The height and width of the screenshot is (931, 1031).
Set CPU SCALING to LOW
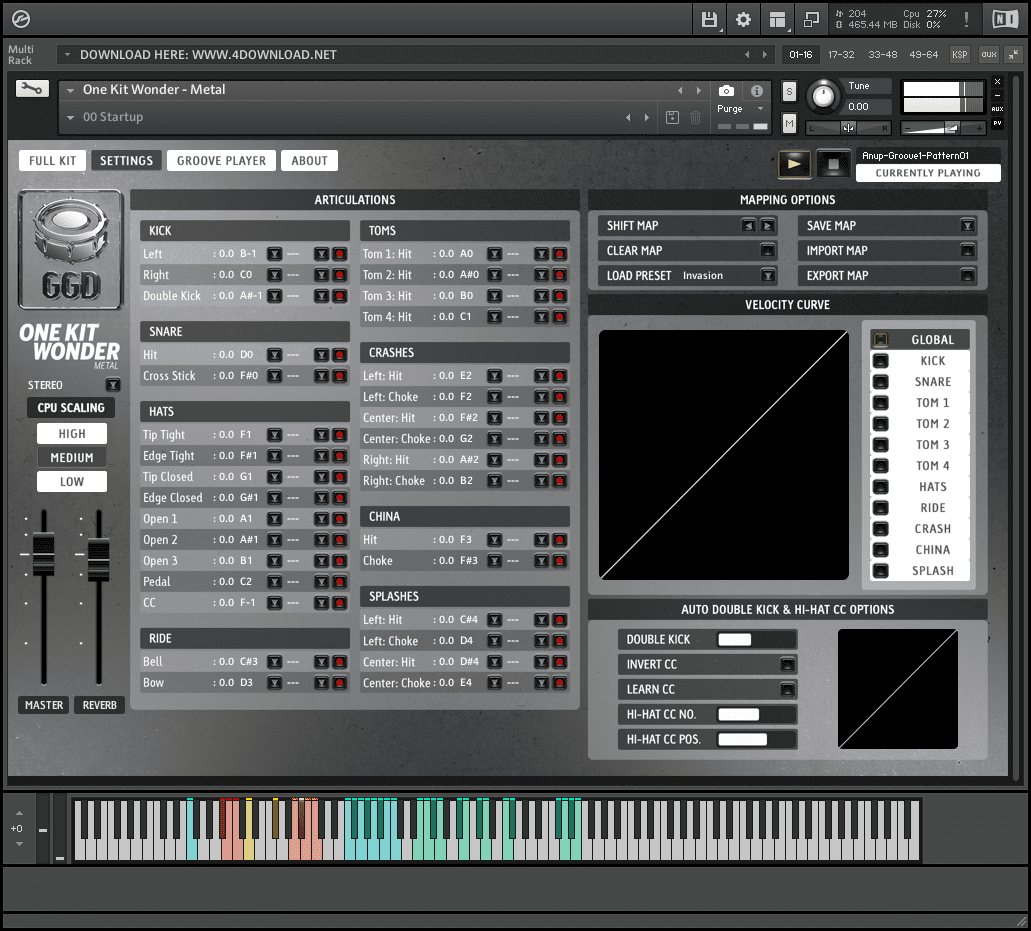71,481
